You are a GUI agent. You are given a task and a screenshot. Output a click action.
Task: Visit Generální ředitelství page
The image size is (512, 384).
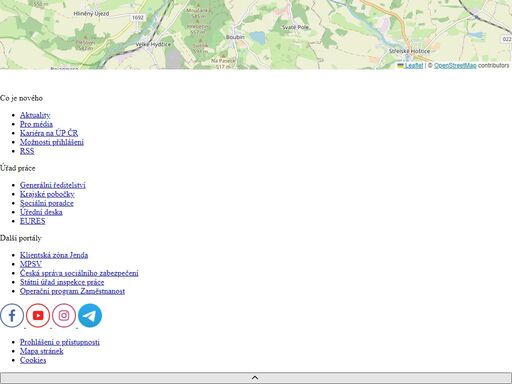pyautogui.click(x=53, y=185)
